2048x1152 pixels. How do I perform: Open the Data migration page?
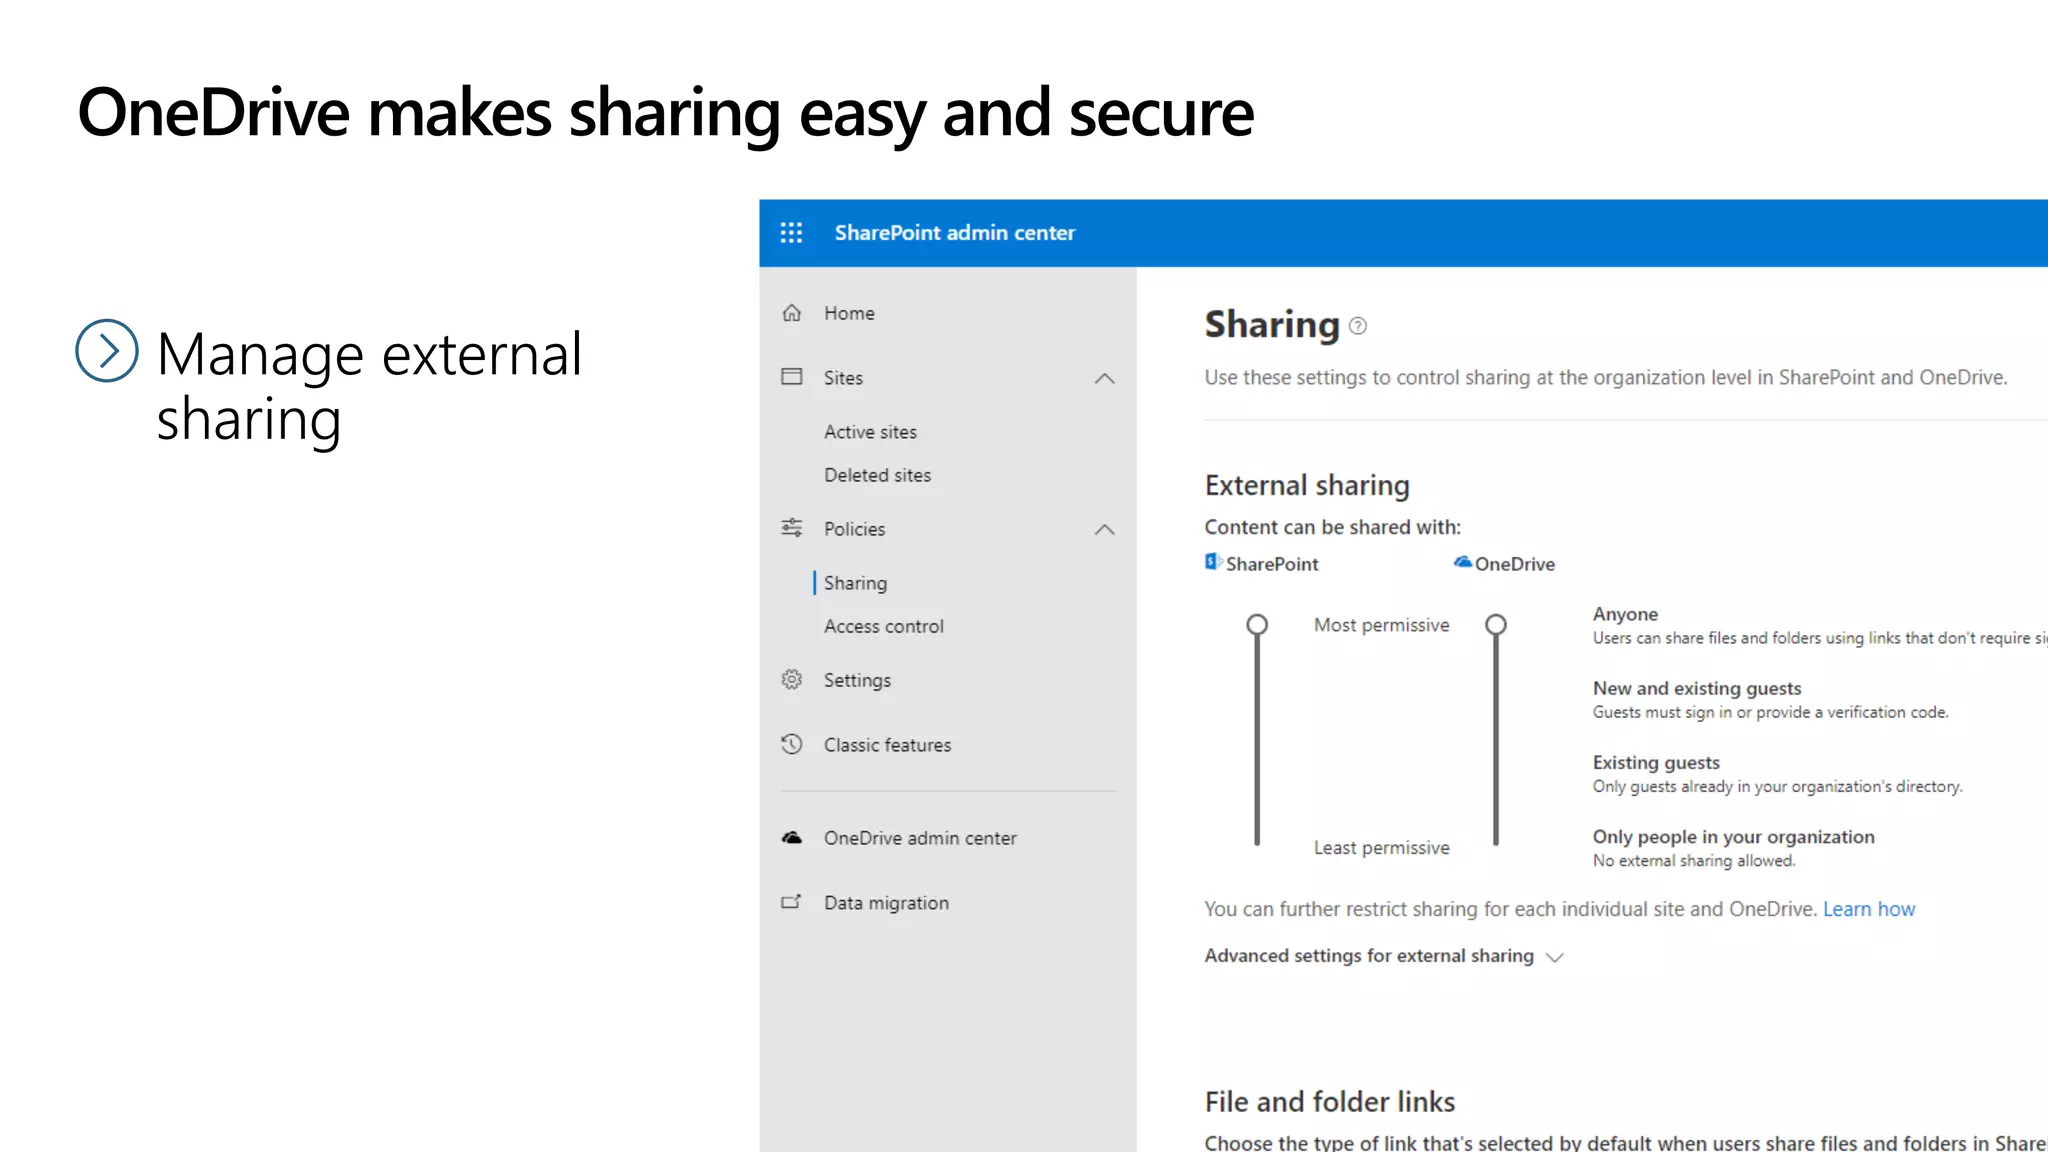(x=886, y=903)
